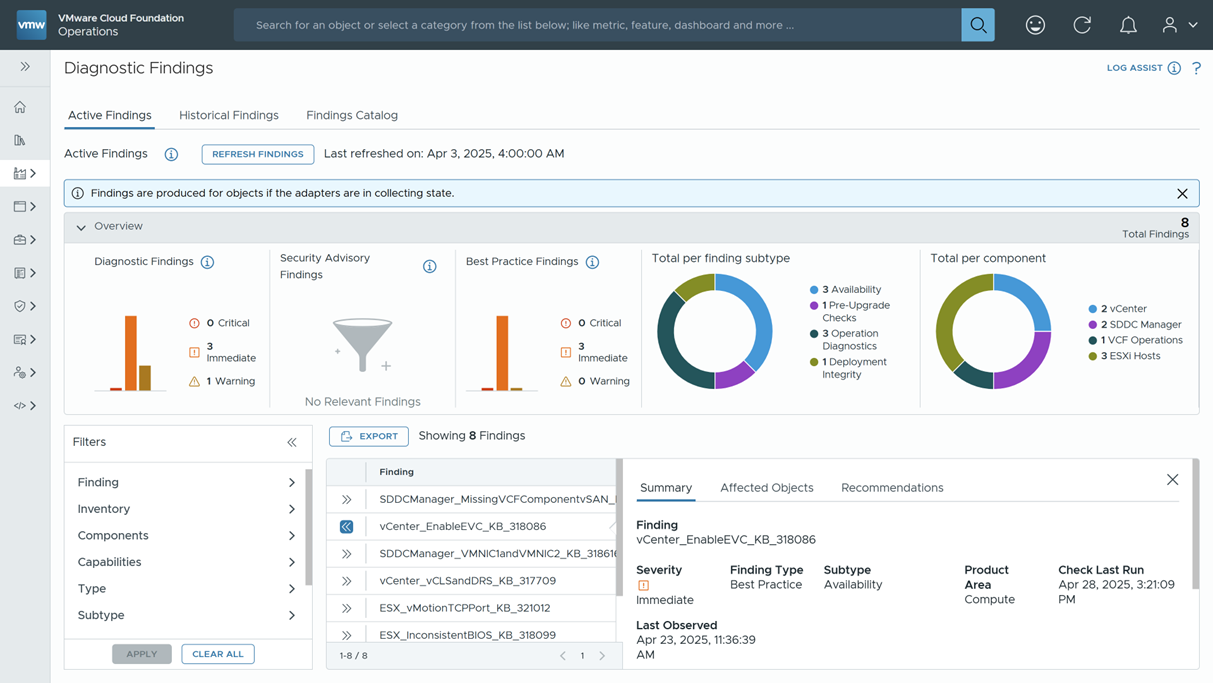Click the search magnifier button
The image size is (1213, 683).
978,25
